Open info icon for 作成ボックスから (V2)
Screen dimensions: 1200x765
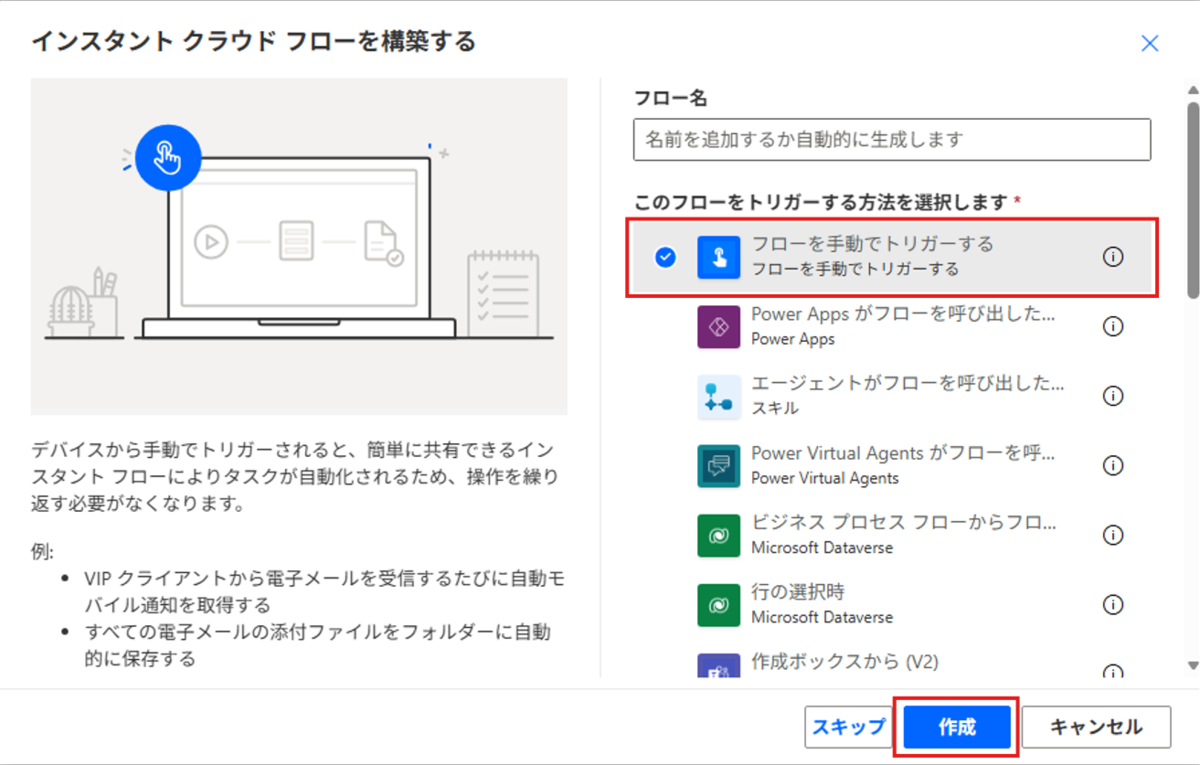(x=1112, y=671)
